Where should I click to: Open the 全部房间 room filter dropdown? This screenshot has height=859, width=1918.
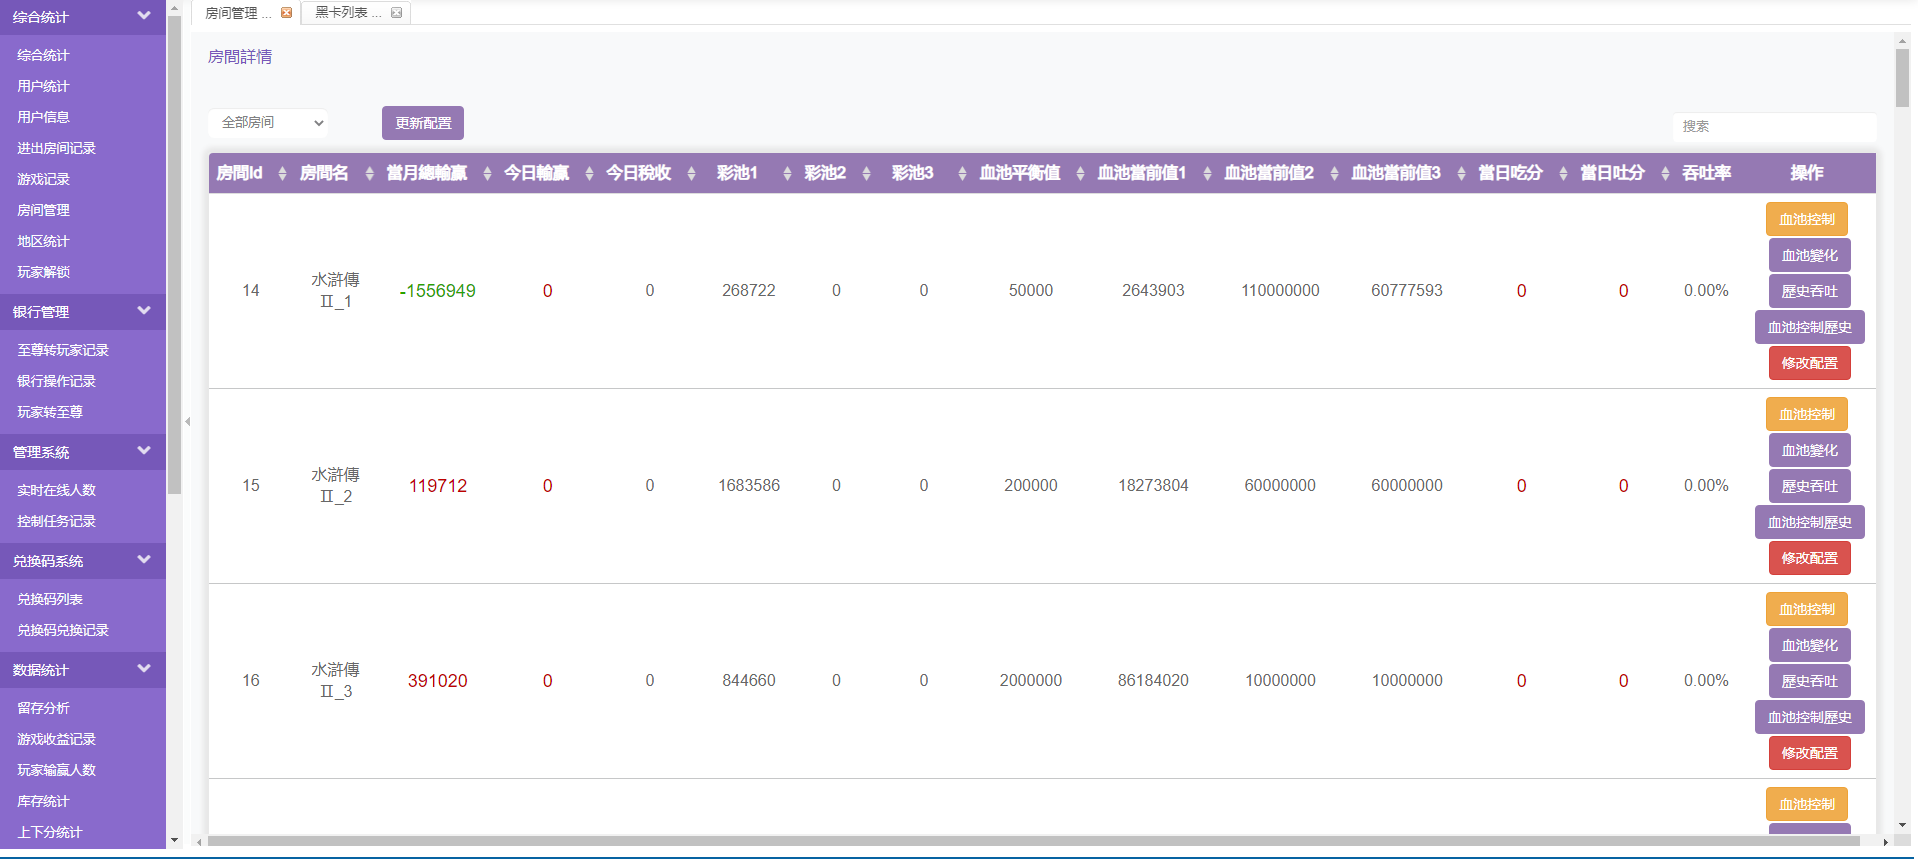pos(269,123)
